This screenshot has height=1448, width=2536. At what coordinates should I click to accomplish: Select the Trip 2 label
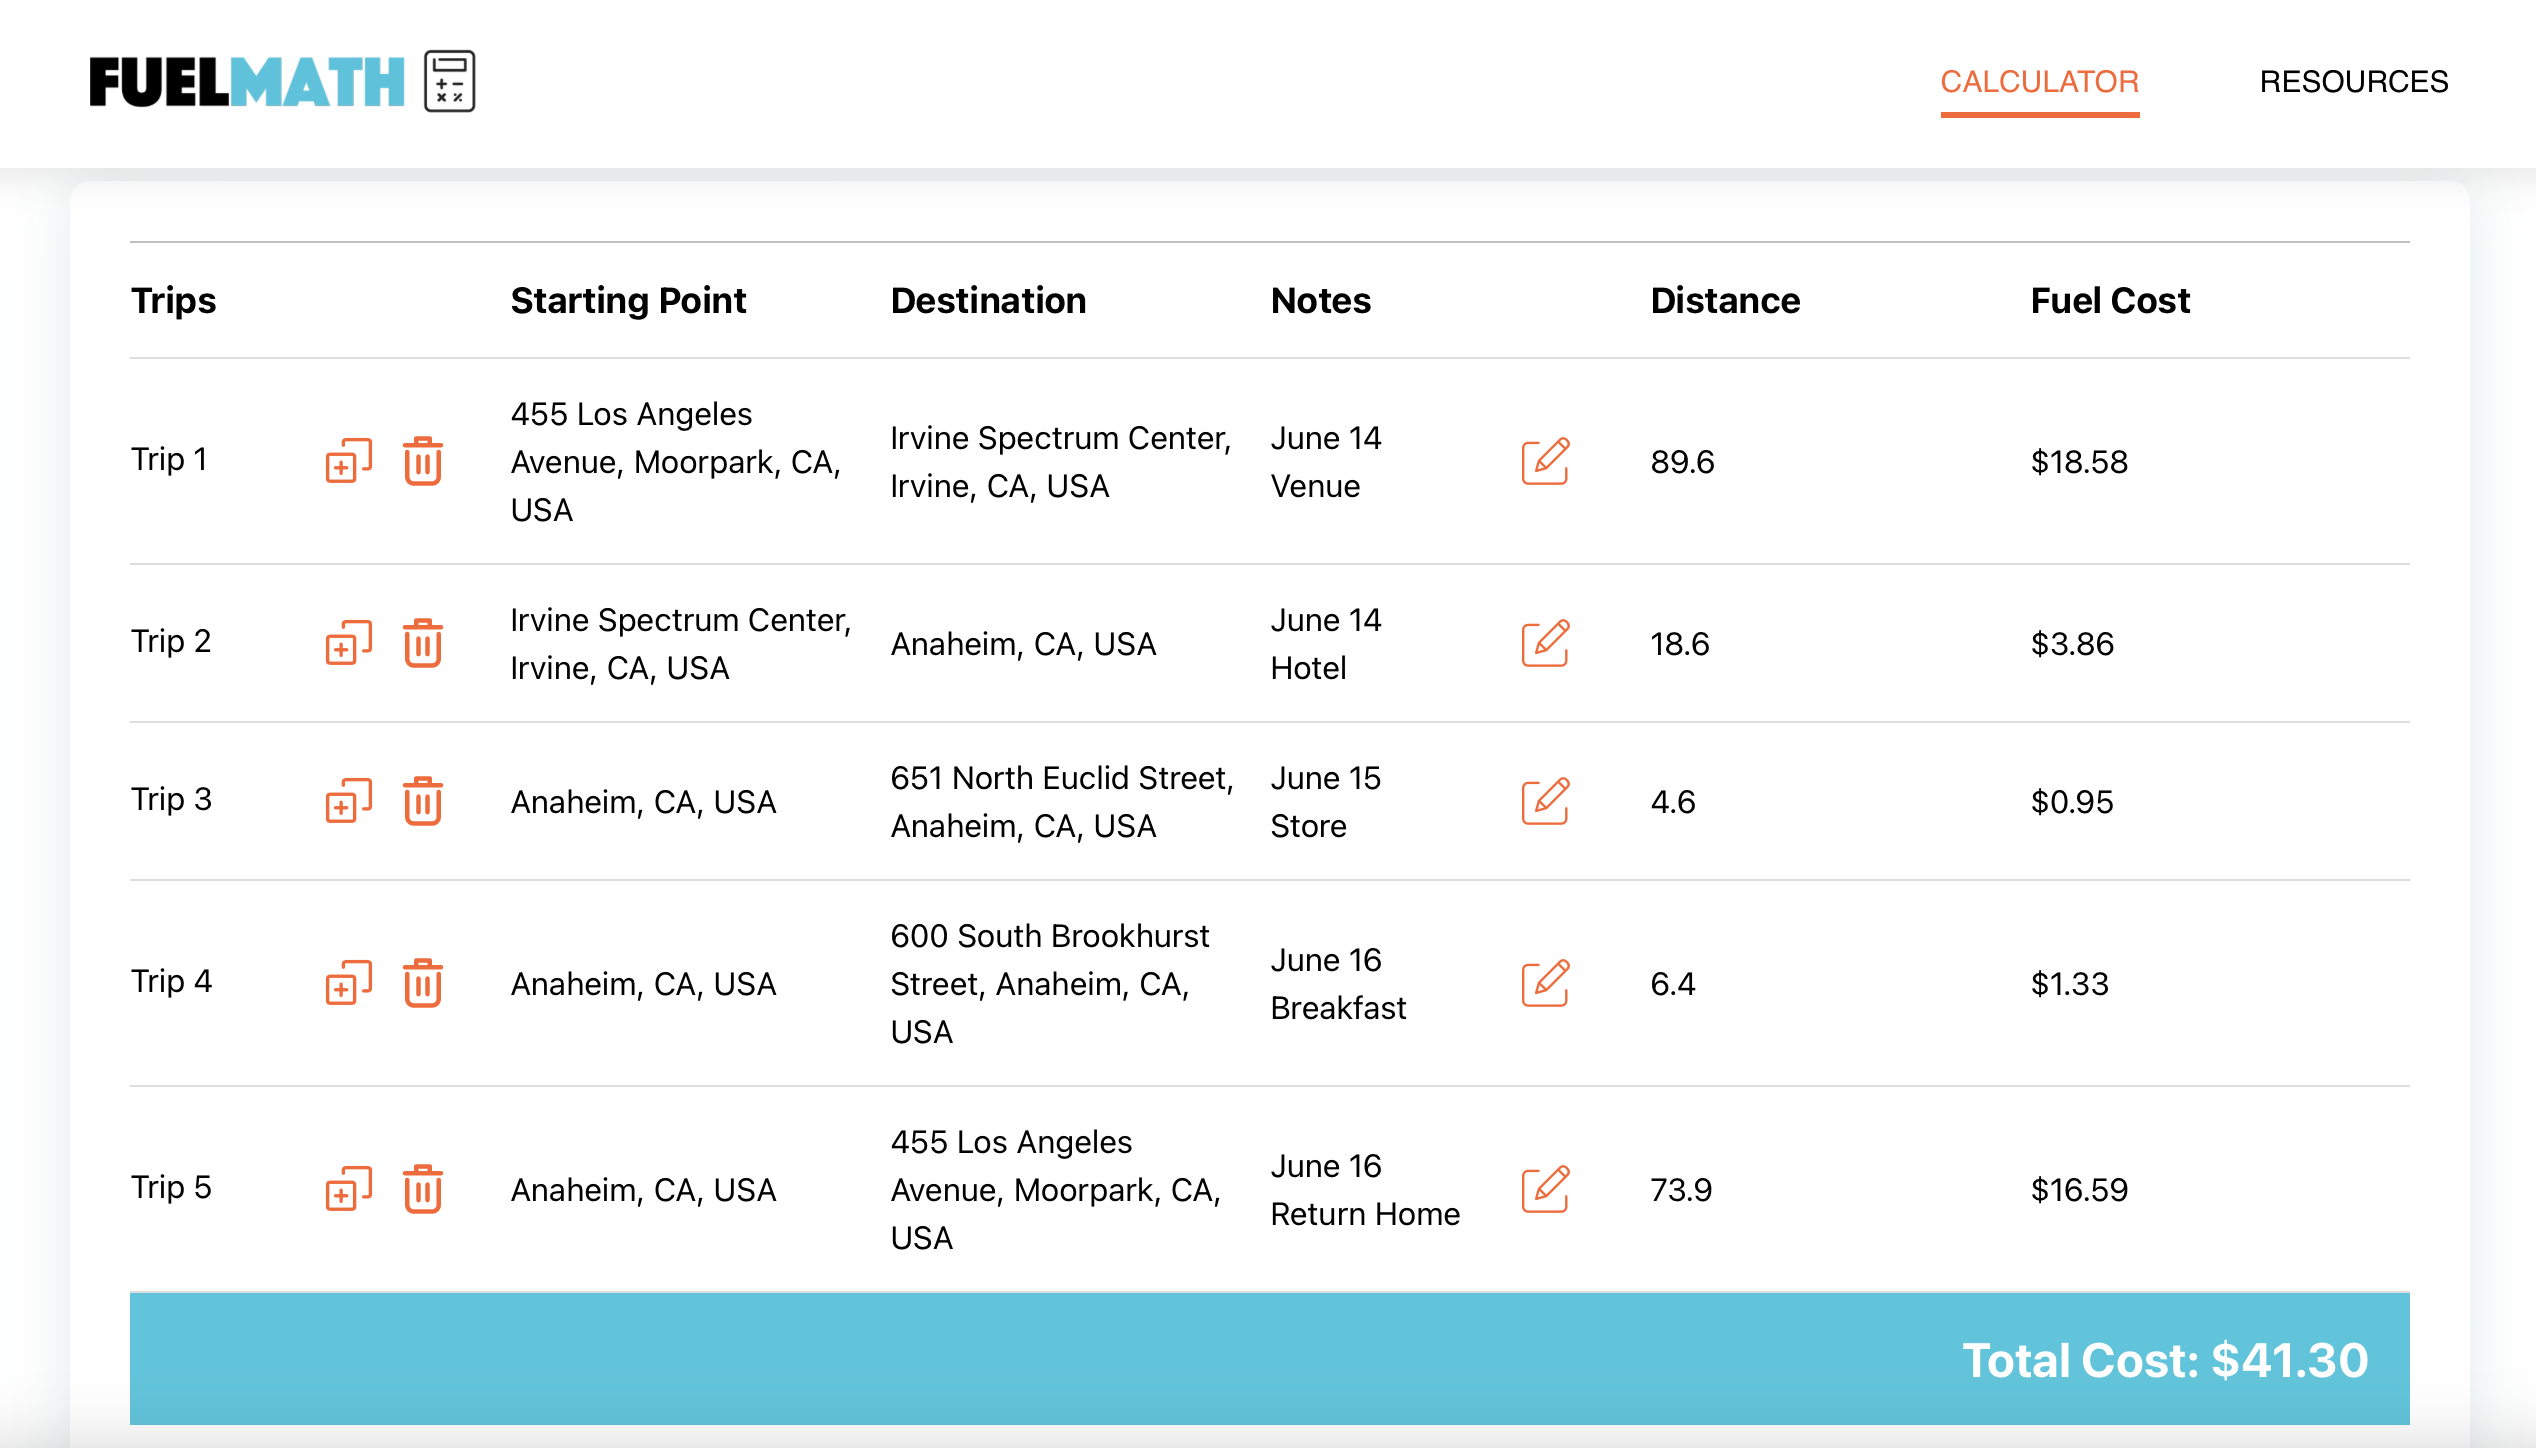pos(171,641)
